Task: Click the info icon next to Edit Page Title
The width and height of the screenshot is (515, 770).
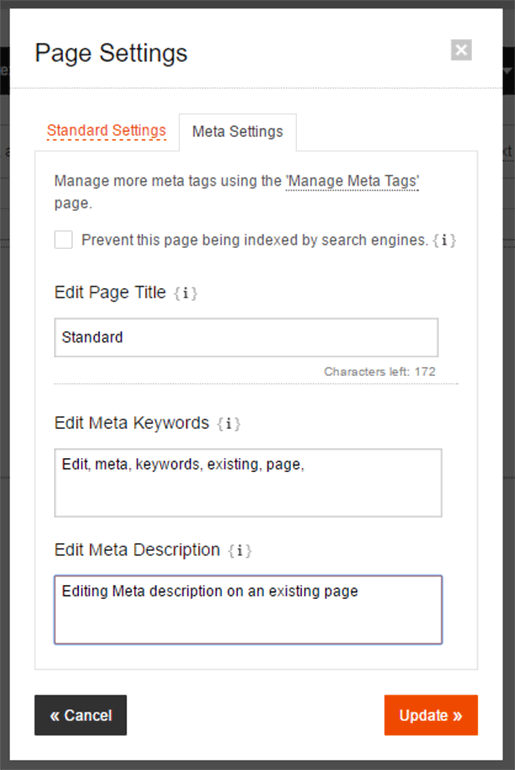Action: click(186, 293)
